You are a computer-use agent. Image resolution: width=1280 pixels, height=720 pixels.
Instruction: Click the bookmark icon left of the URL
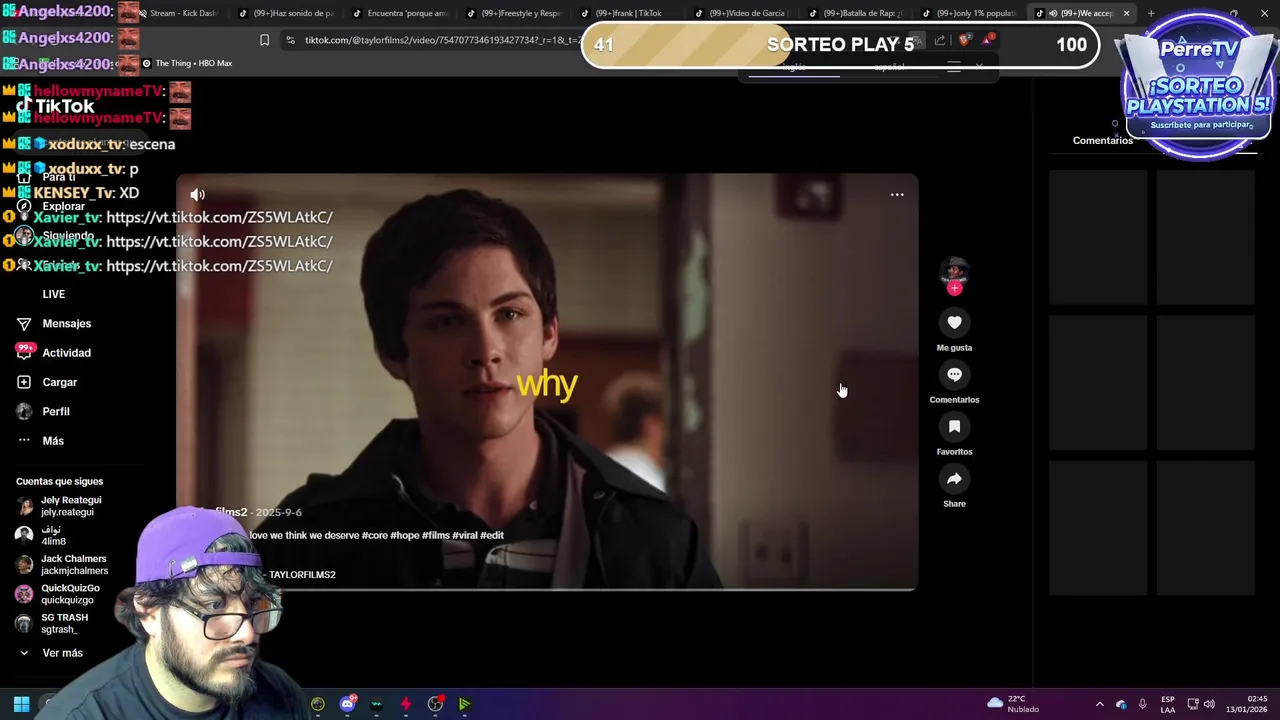point(264,40)
